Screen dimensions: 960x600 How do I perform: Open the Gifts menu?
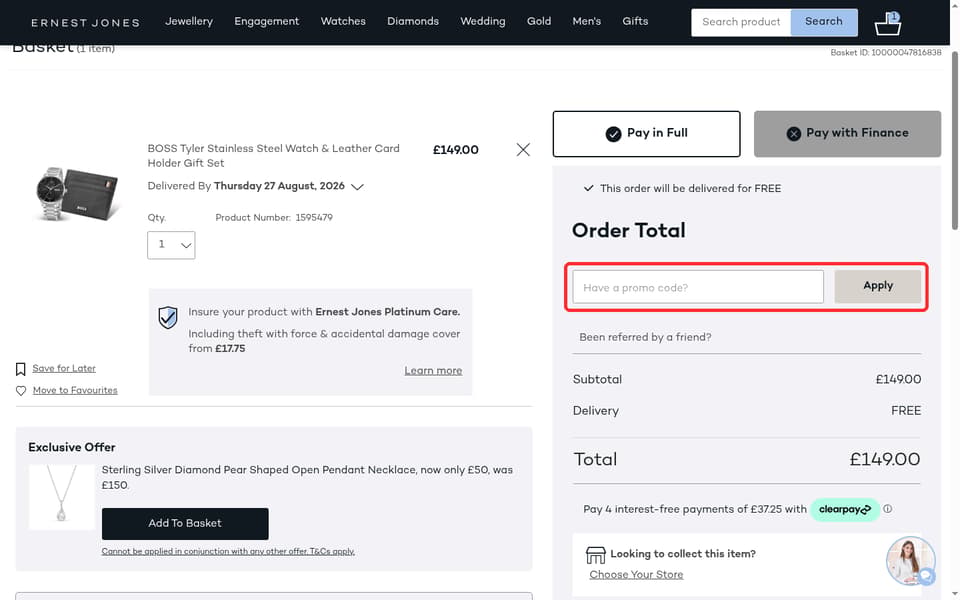tap(635, 21)
